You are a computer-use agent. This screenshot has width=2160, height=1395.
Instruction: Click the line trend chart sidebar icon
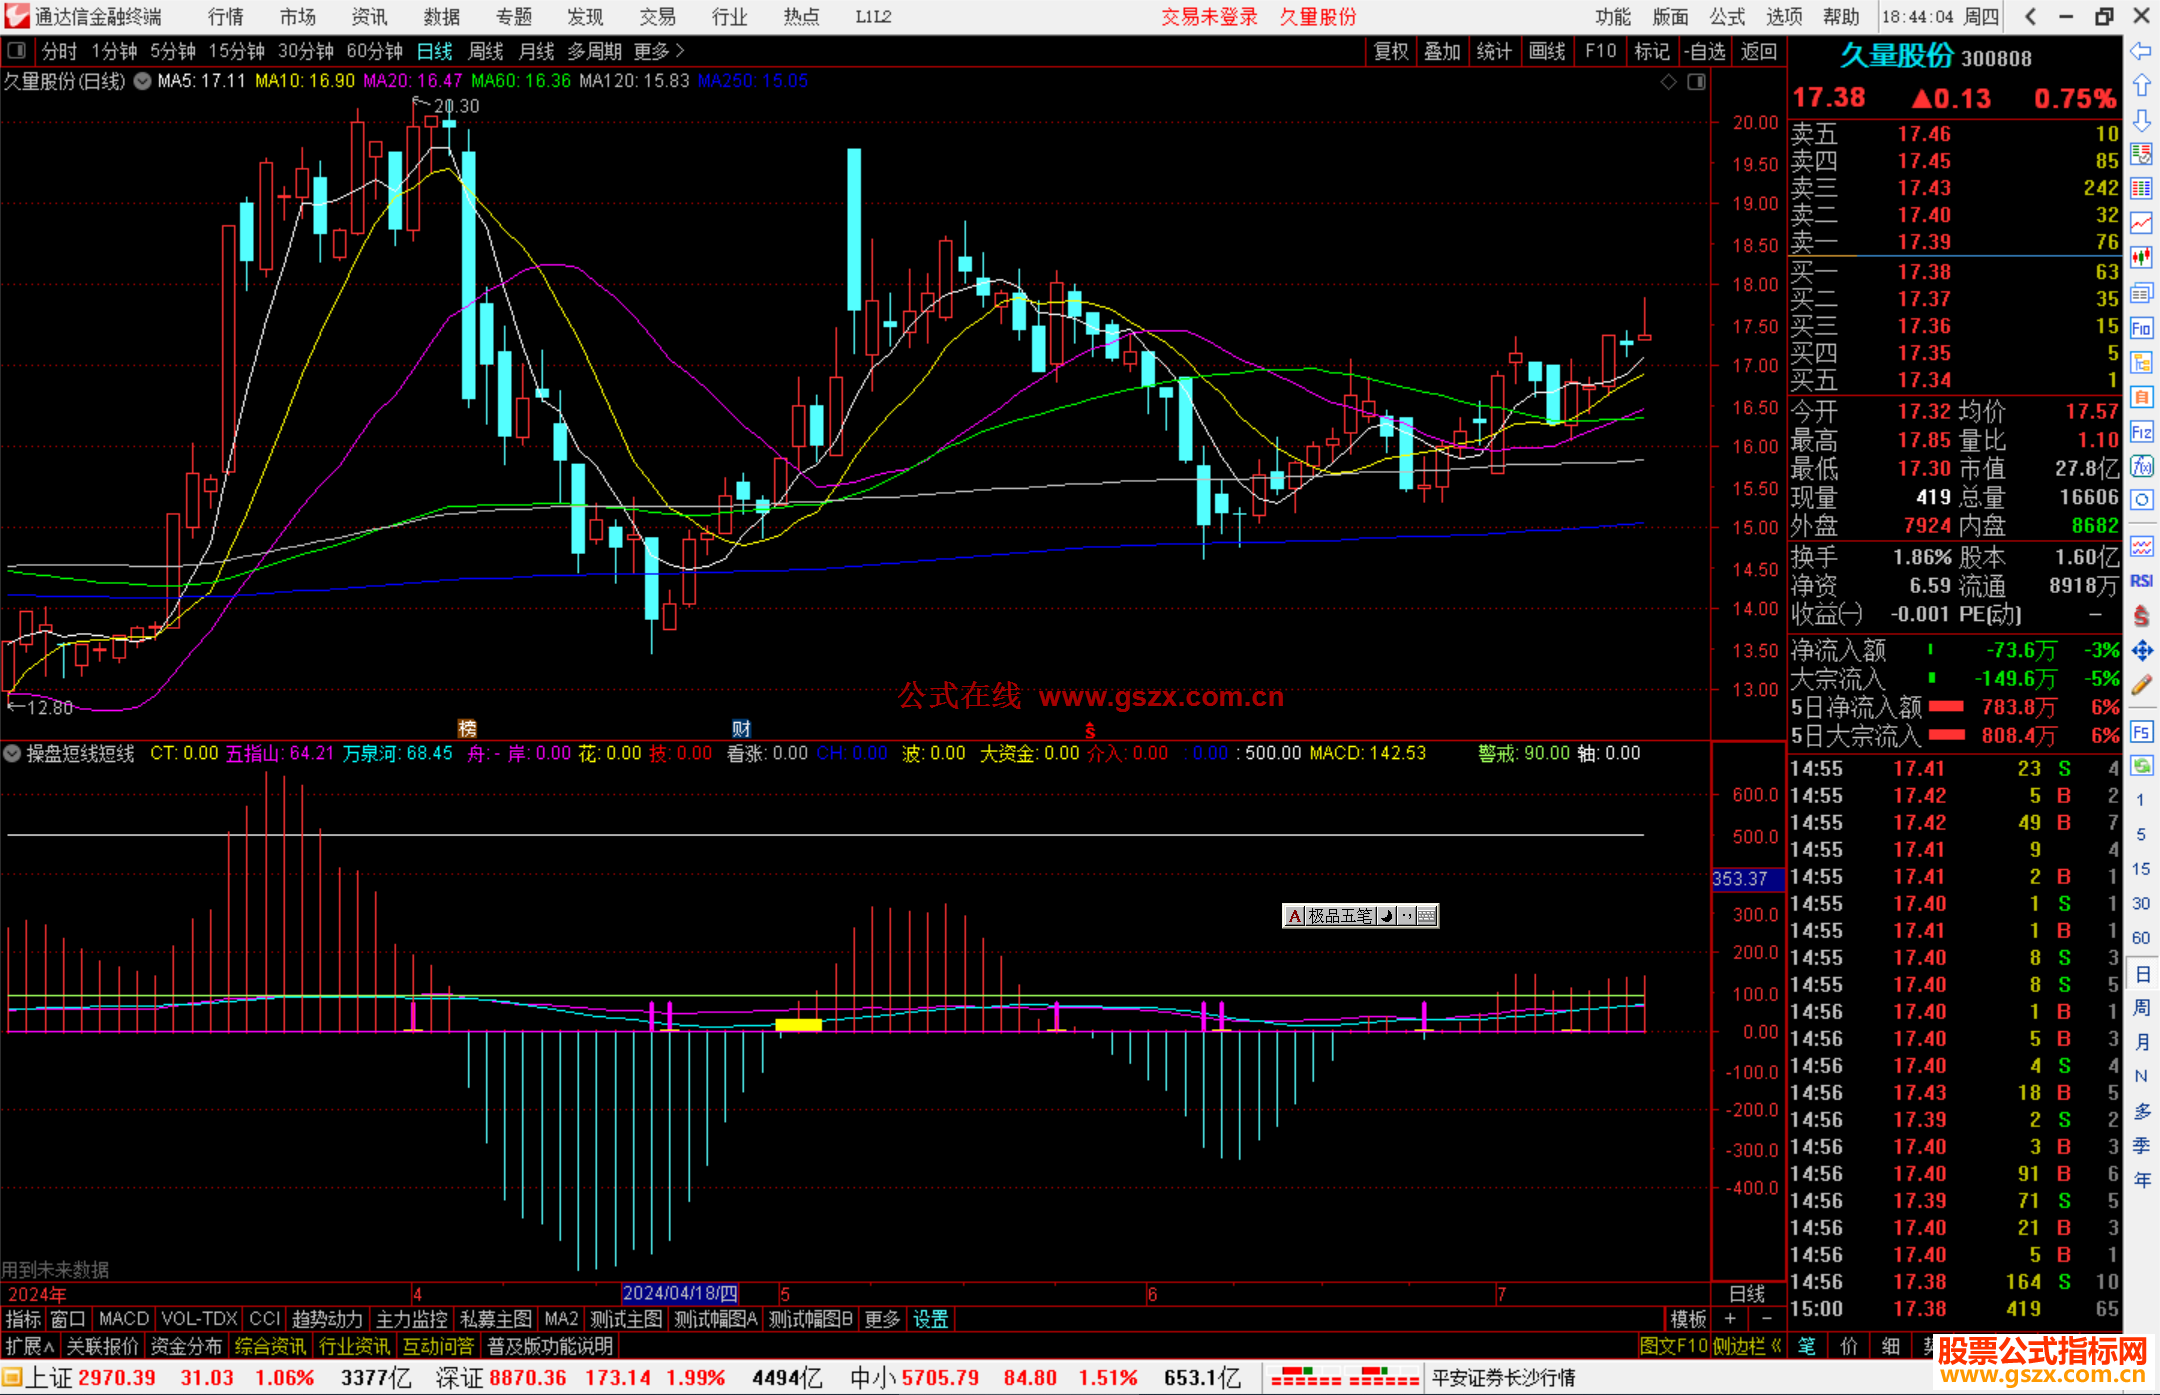[2141, 223]
